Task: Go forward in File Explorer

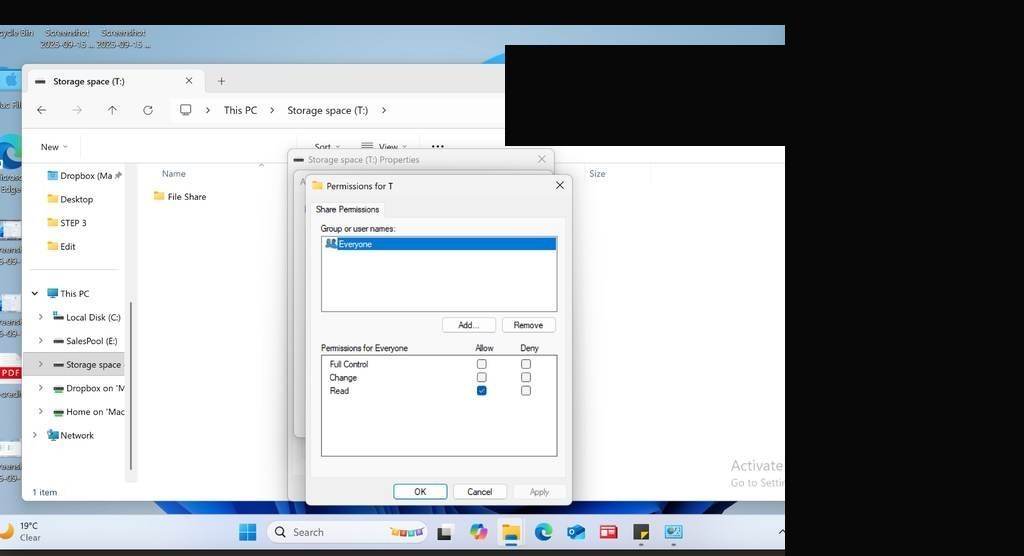Action: pos(77,110)
